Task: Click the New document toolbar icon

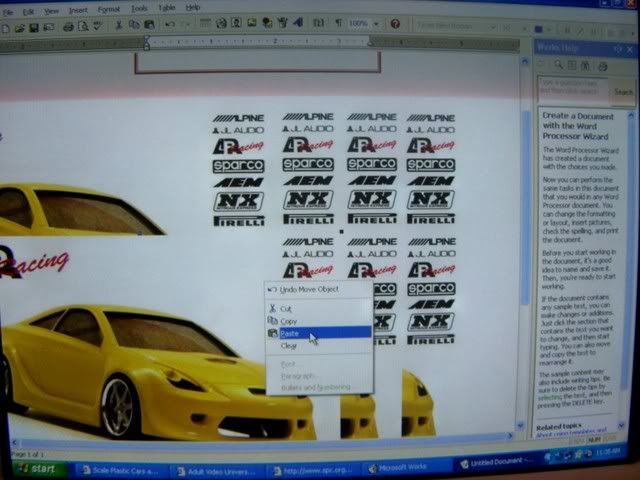Action: point(6,28)
